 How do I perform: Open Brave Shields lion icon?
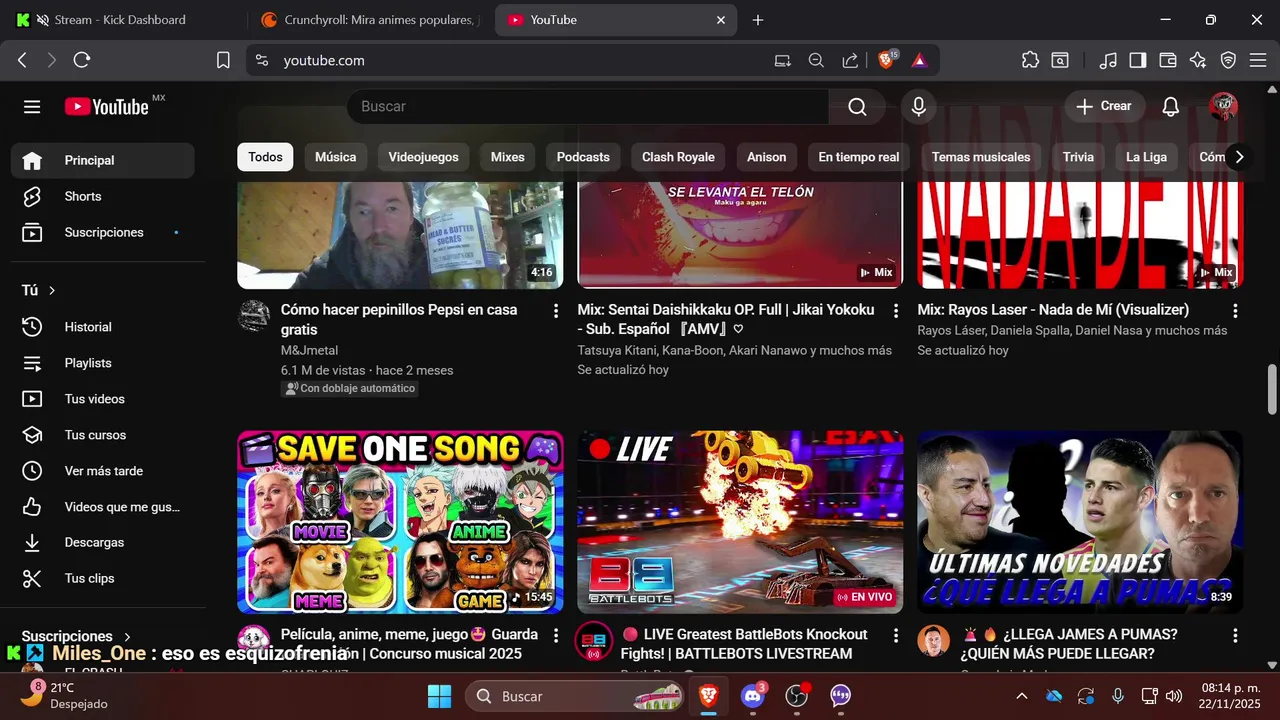point(886,60)
